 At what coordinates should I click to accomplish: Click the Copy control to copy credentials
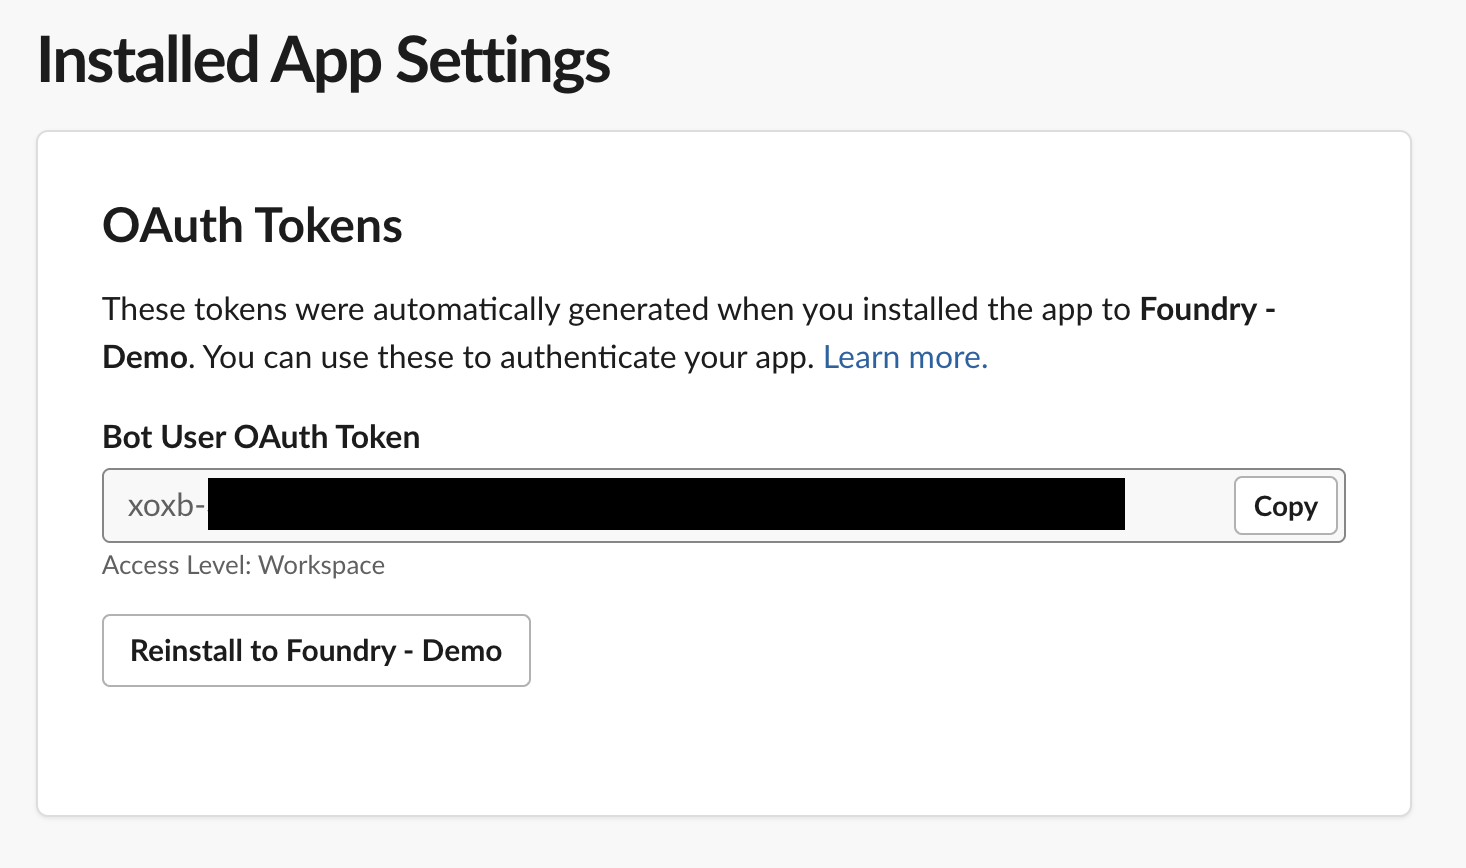pos(1285,506)
